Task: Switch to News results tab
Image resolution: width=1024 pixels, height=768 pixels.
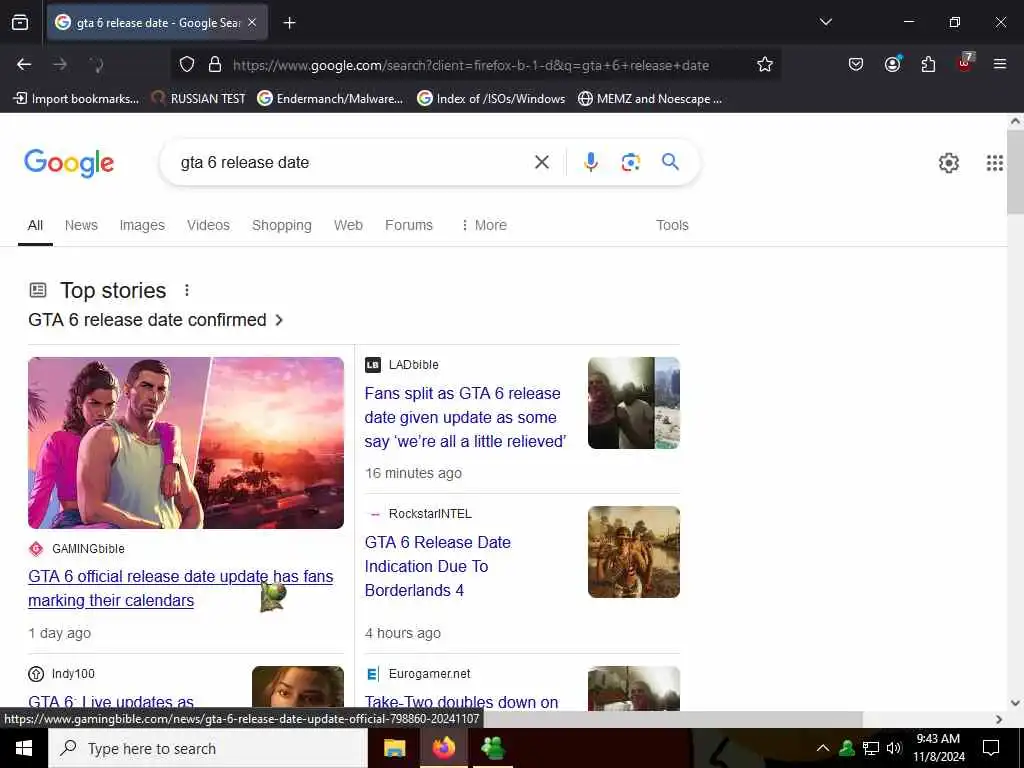Action: (x=81, y=225)
